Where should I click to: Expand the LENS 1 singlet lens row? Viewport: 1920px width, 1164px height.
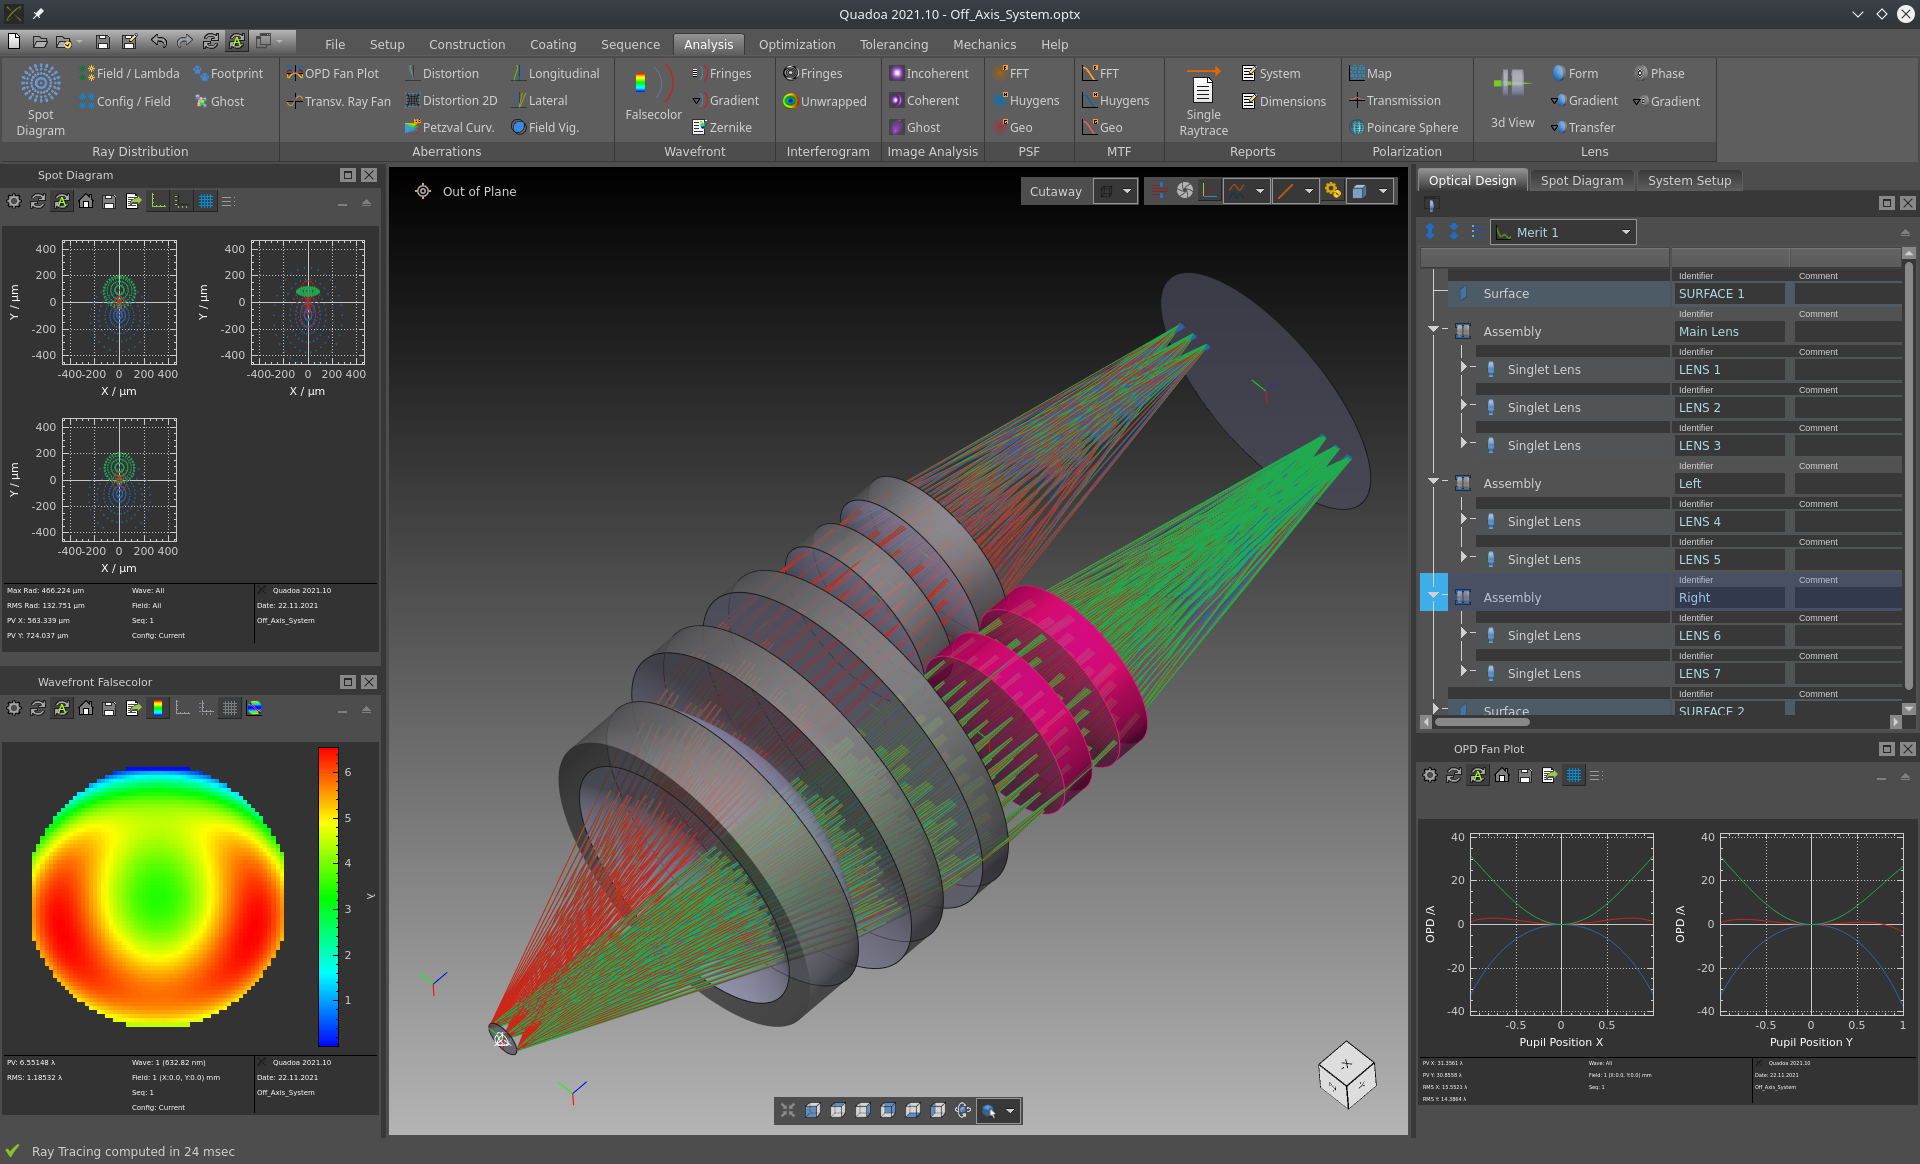coord(1463,367)
